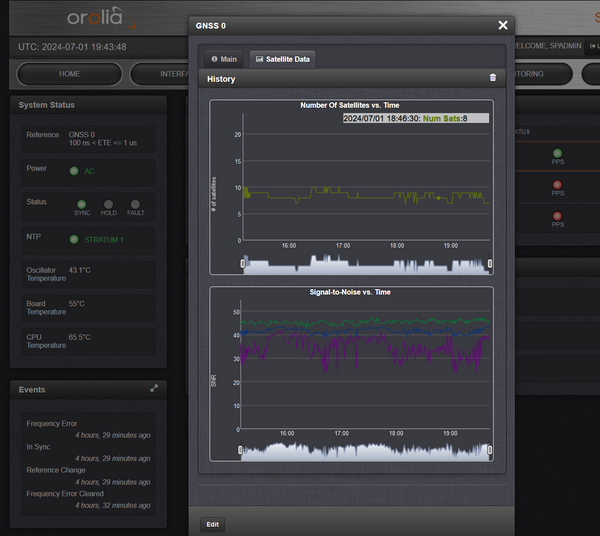Select the Satellite Data tab
Image resolution: width=600 pixels, height=536 pixels.
(283, 59)
